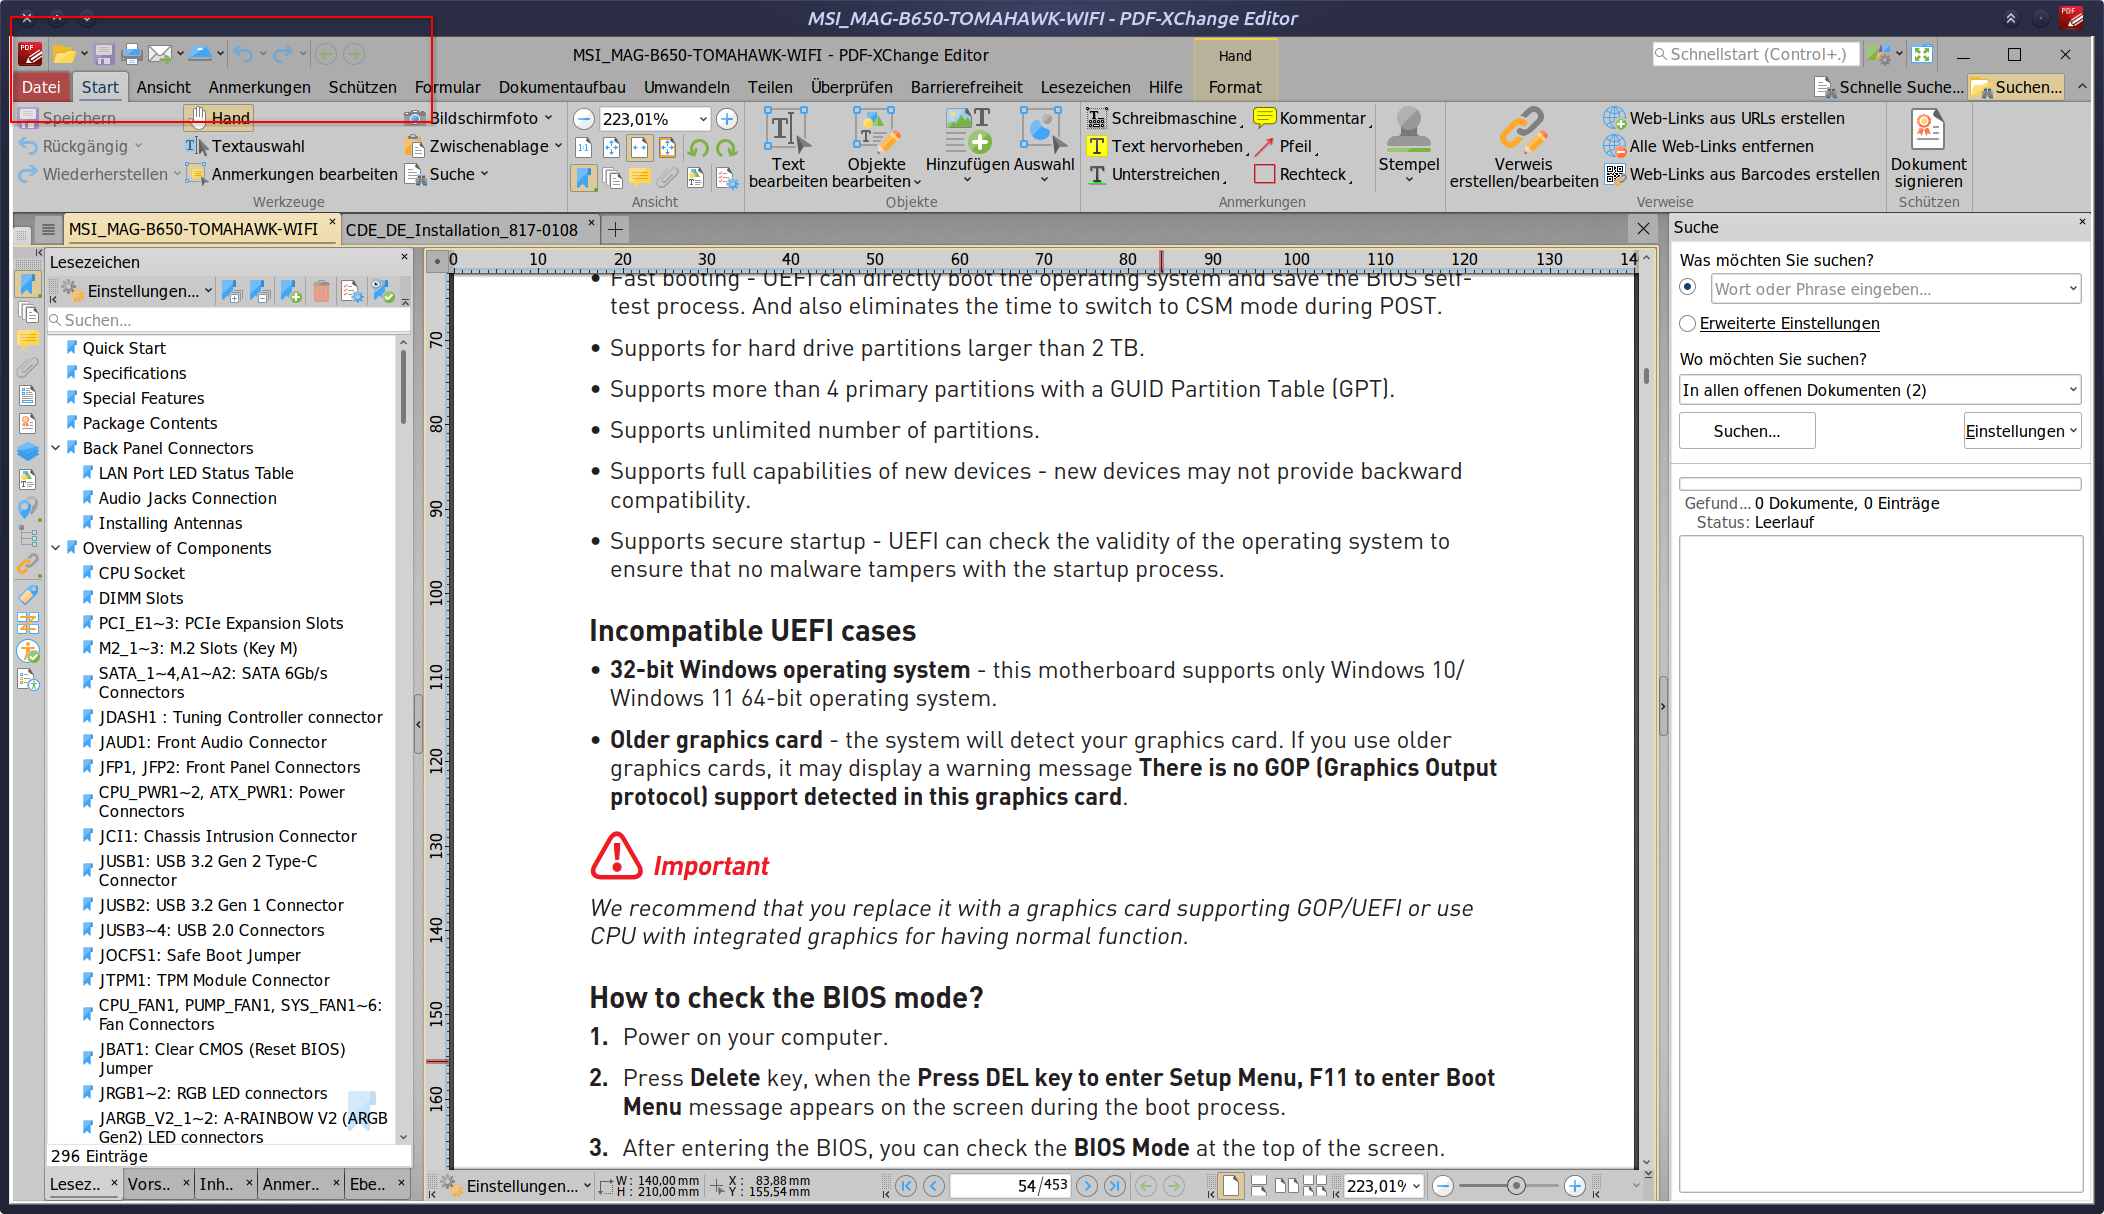Click Verweis erstellen/bearbeiten link tool
This screenshot has width=2104, height=1214.
tap(1523, 147)
